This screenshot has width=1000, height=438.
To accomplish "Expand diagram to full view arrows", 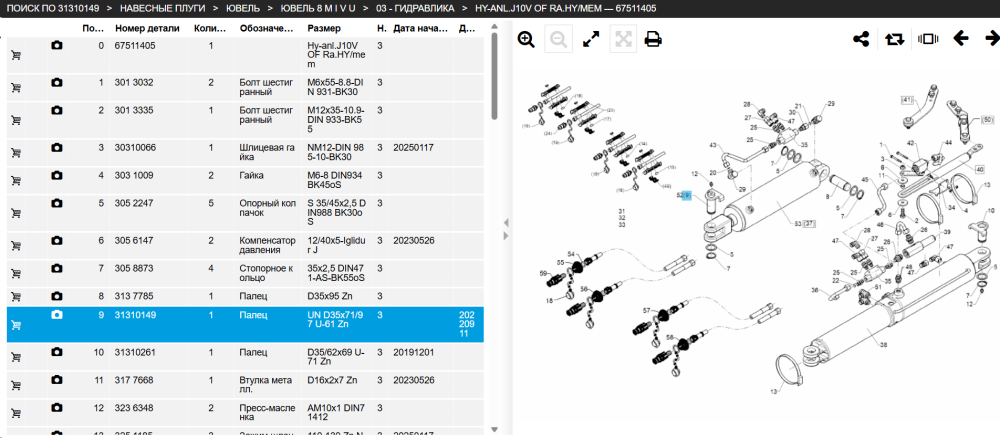I will pyautogui.click(x=591, y=40).
